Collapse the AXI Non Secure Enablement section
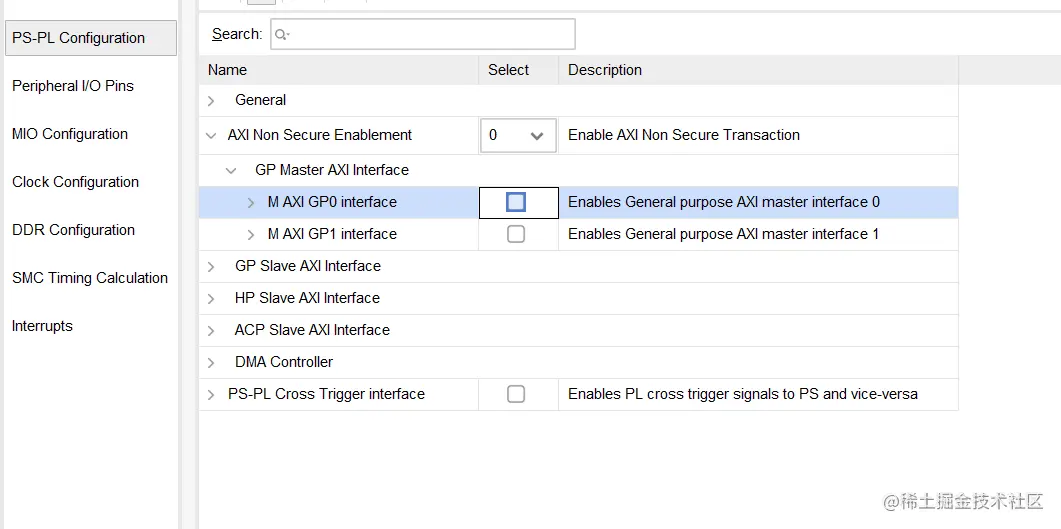The height and width of the screenshot is (529, 1061). pyautogui.click(x=211, y=136)
